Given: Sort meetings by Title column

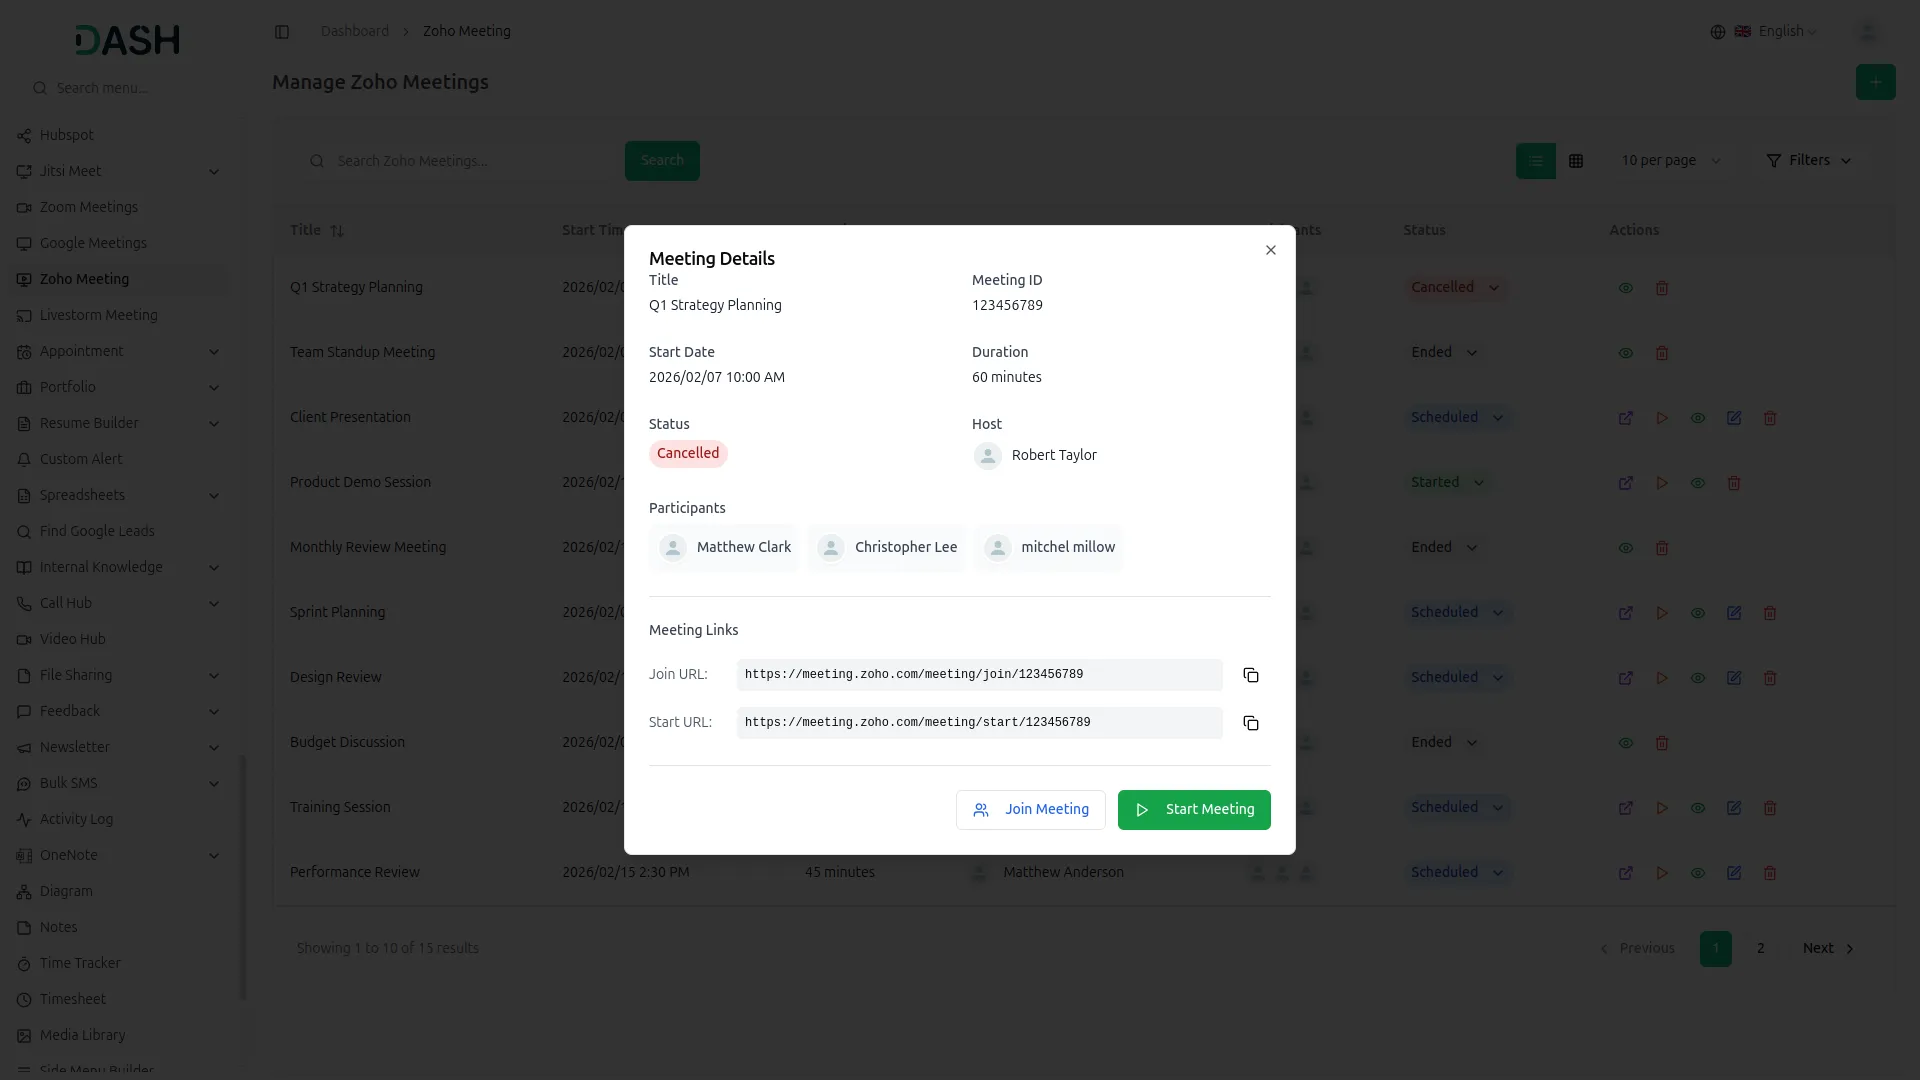Looking at the screenshot, I should [x=316, y=231].
